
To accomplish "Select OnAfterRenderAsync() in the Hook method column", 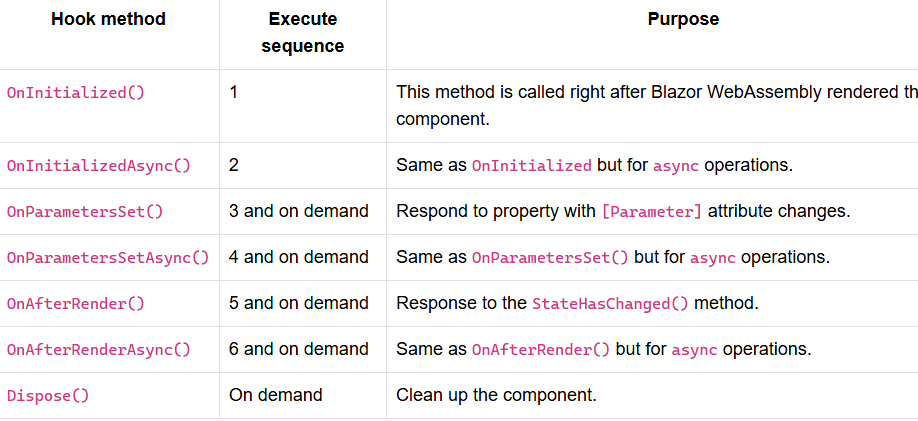I will [99, 350].
